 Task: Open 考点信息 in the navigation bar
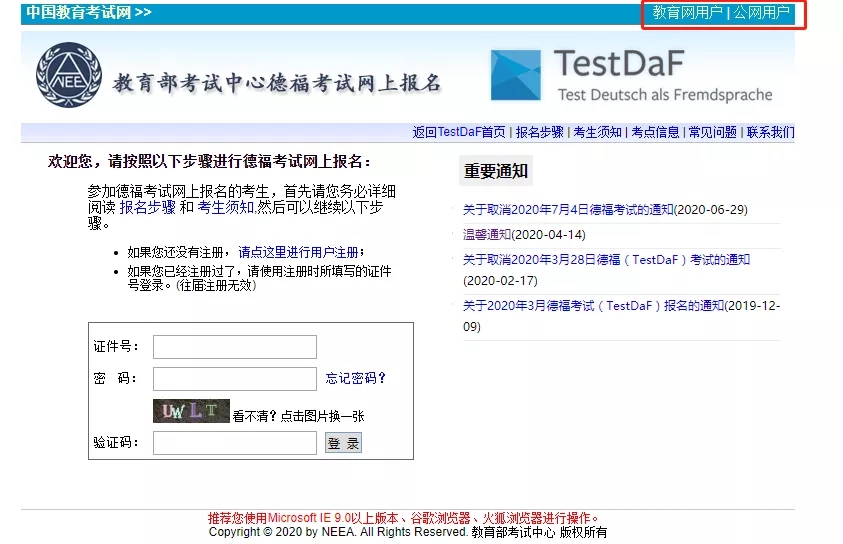(655, 132)
